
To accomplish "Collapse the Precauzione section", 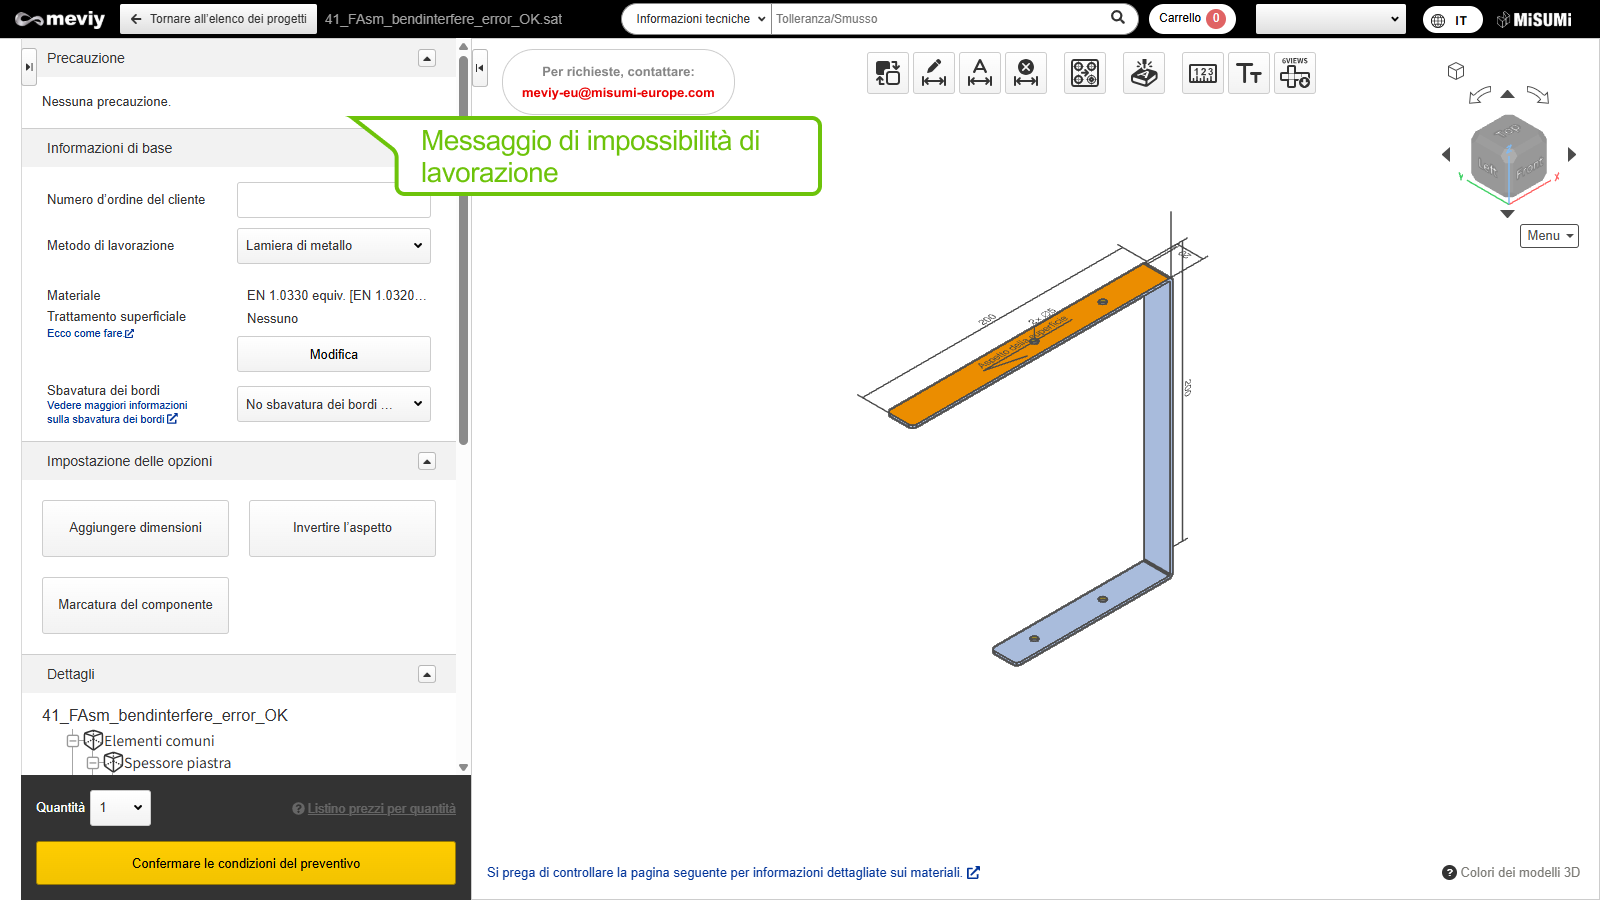I will (x=427, y=58).
